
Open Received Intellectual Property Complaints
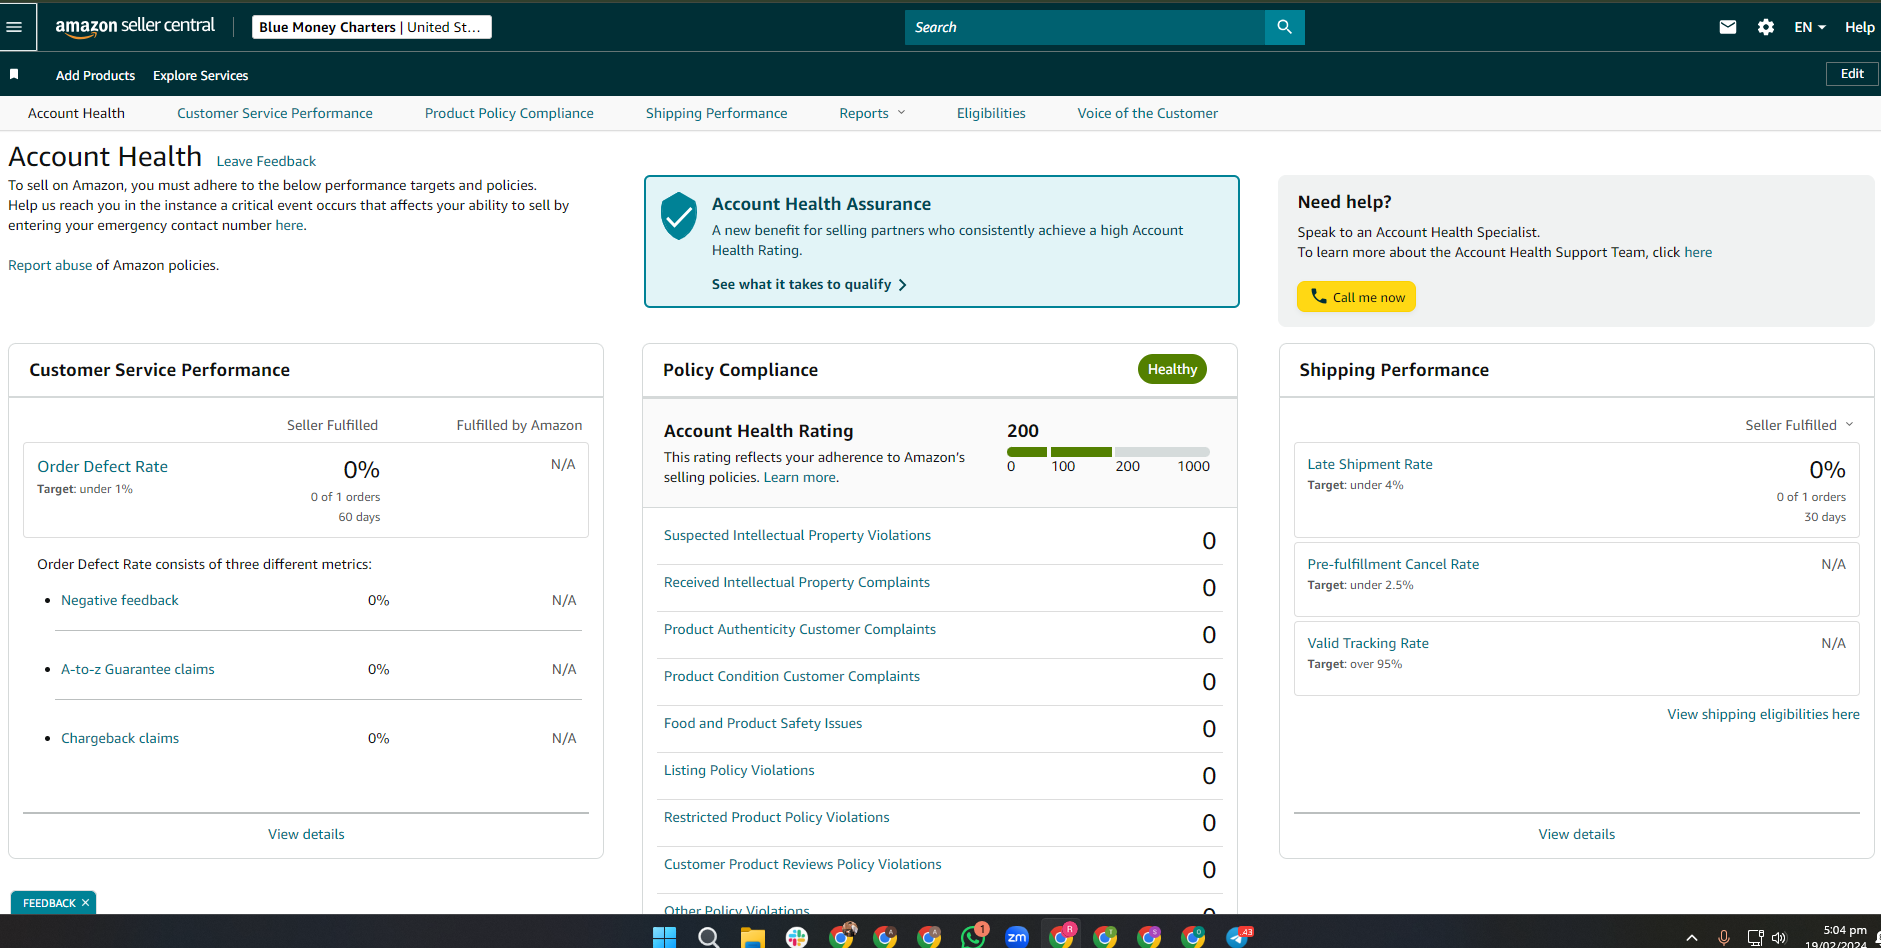(x=797, y=582)
